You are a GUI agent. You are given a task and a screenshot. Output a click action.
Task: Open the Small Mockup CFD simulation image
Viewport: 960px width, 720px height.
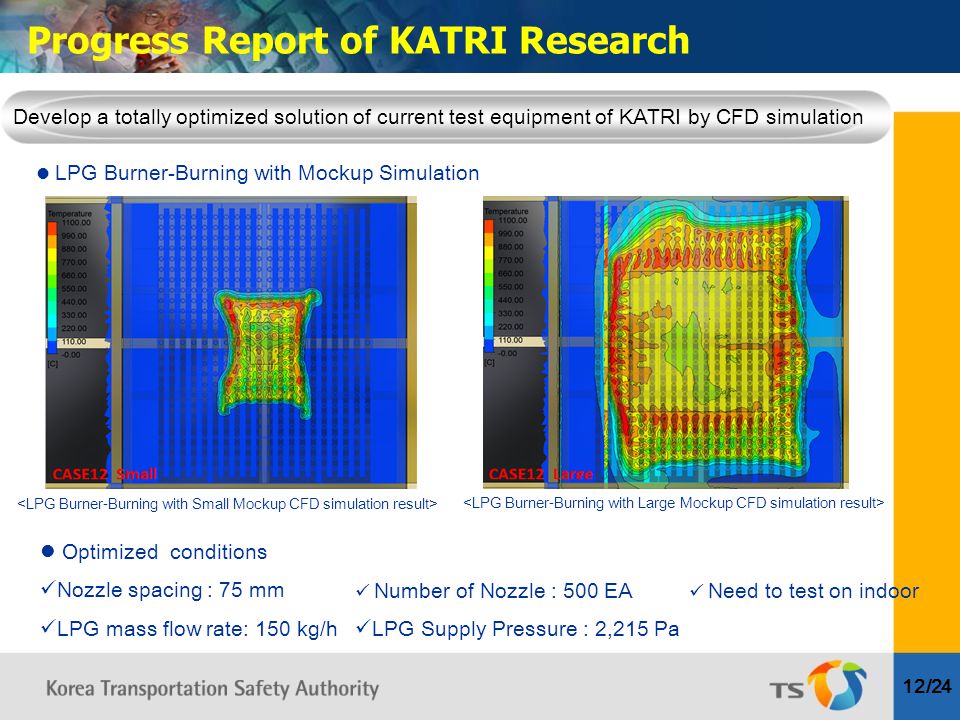coord(231,342)
